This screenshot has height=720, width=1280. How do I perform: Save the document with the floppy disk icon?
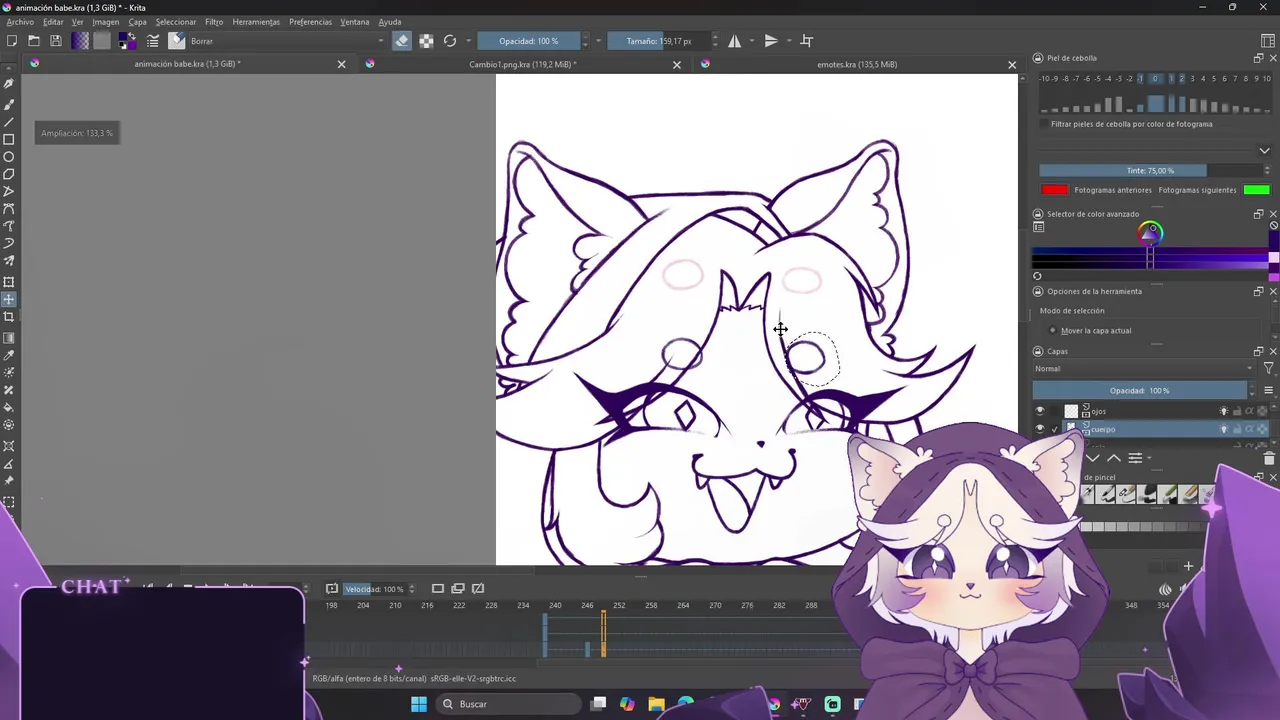pos(56,41)
